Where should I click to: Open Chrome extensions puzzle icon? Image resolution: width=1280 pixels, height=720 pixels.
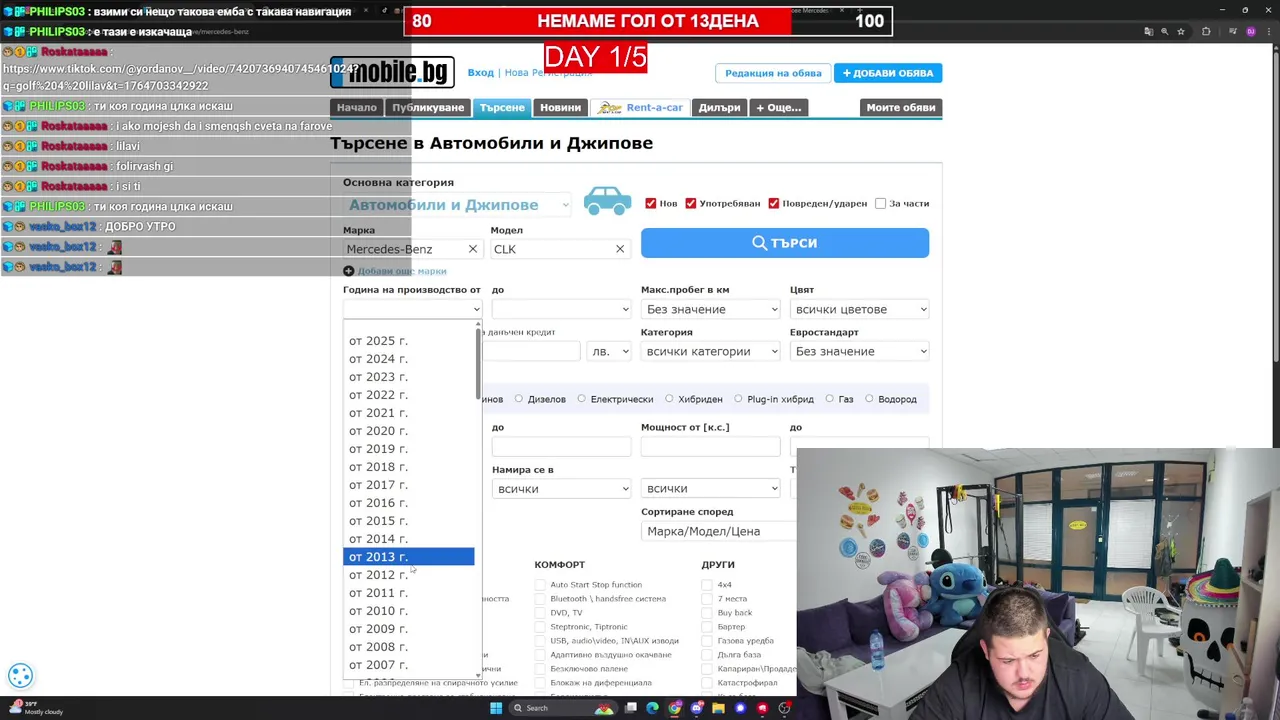[x=1206, y=32]
